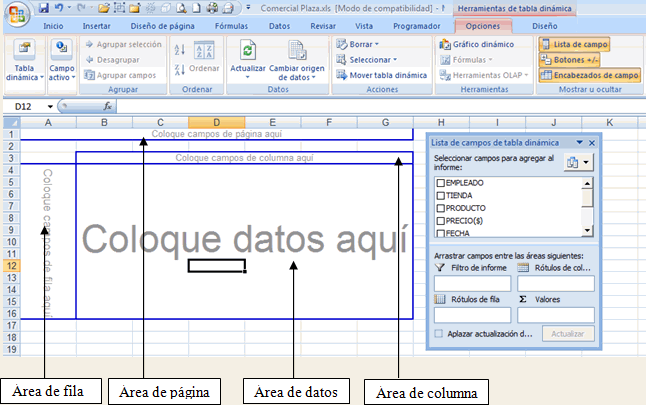Screen dimensions: 646x405
Task: Toggle the Encabezados de campo button
Action: coord(588,75)
